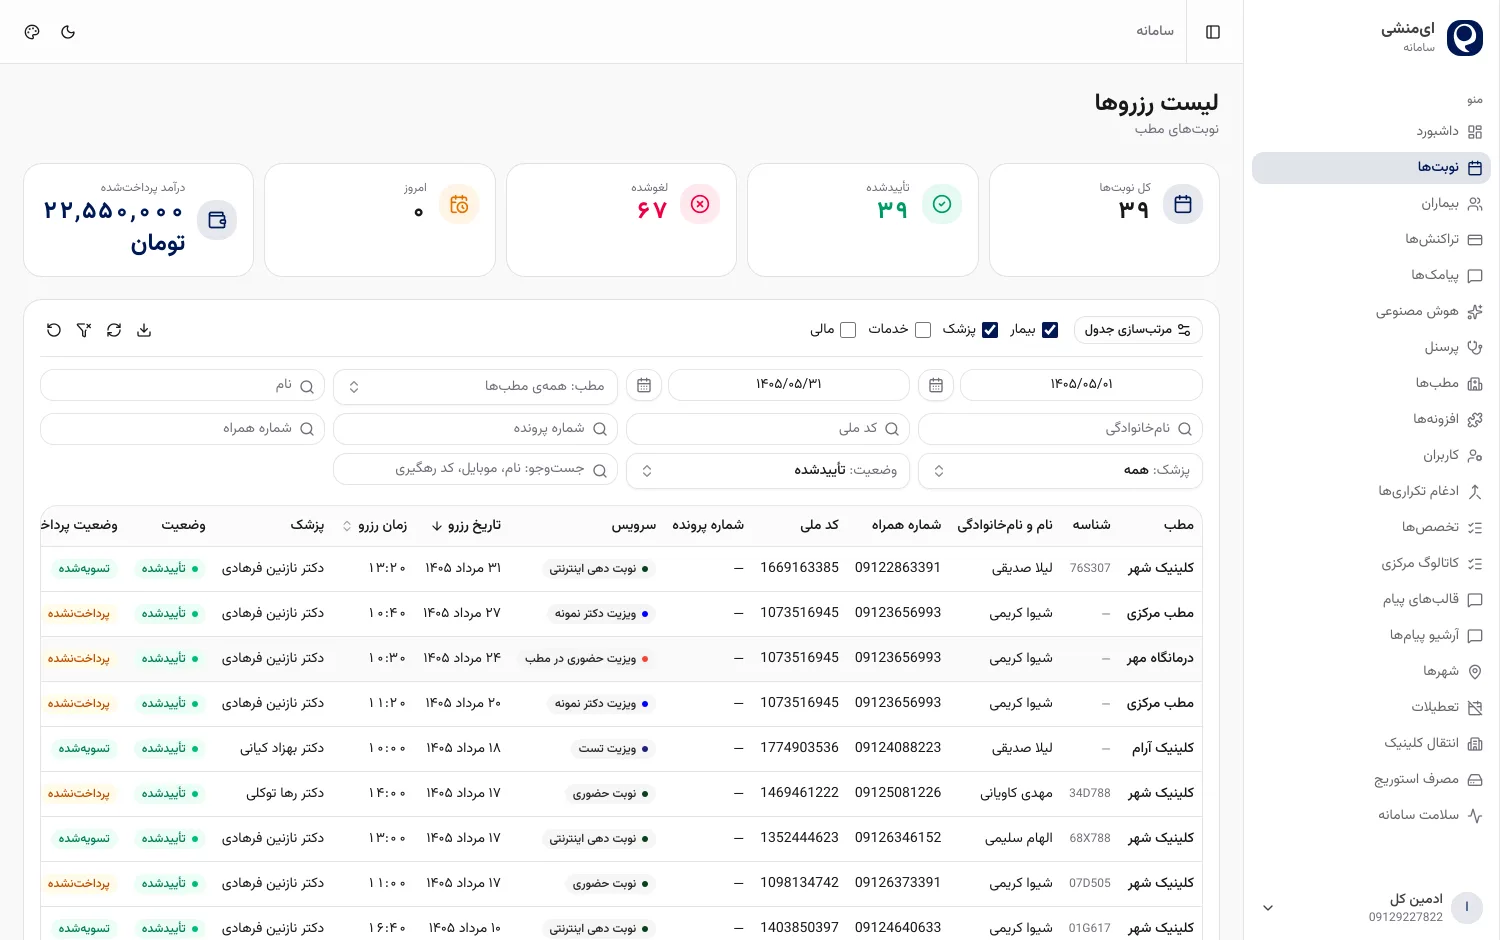This screenshot has width=1500, height=940.
Task: Enable the خدمات column checkbox
Action: click(x=923, y=330)
